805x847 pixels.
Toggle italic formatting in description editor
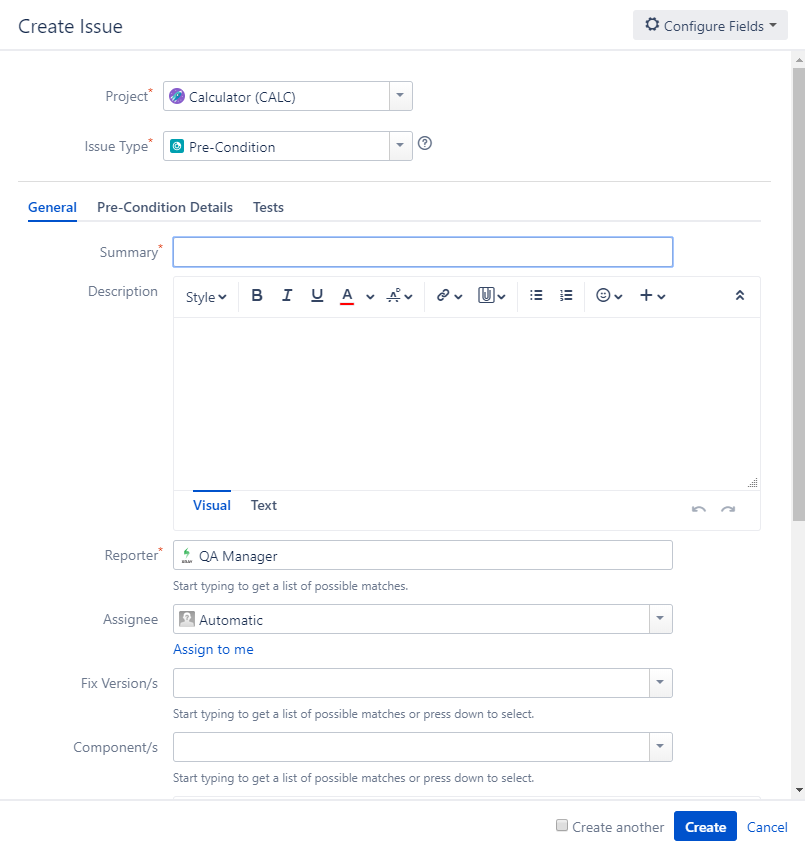pos(287,295)
